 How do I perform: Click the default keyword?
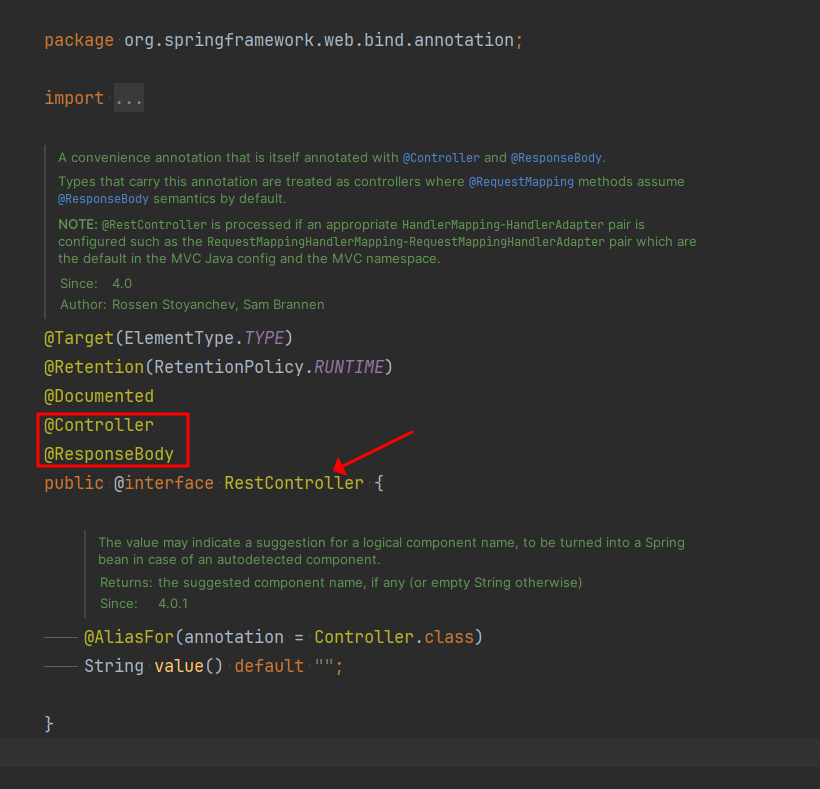click(269, 666)
